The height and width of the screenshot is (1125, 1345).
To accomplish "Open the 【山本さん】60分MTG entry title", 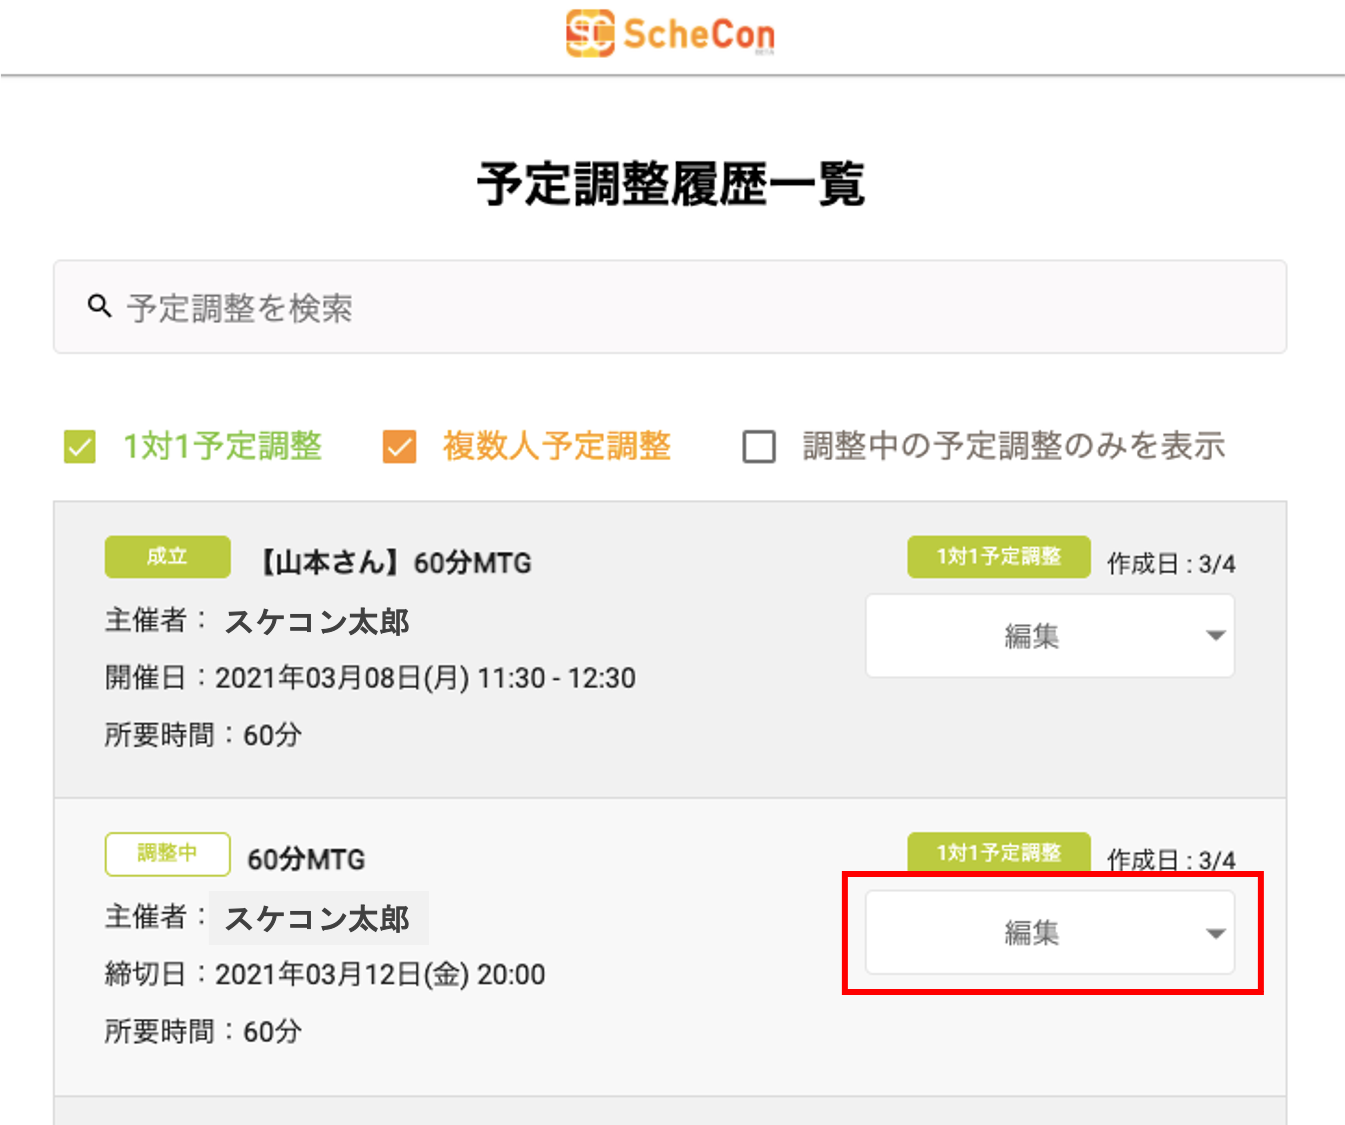I will (396, 563).
